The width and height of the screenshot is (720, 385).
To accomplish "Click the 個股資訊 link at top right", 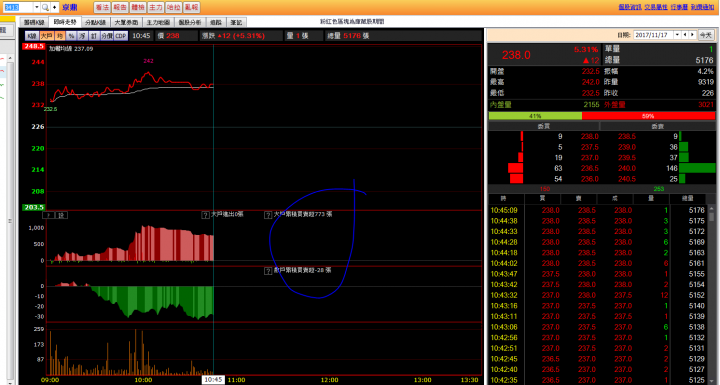I will click(x=630, y=7).
